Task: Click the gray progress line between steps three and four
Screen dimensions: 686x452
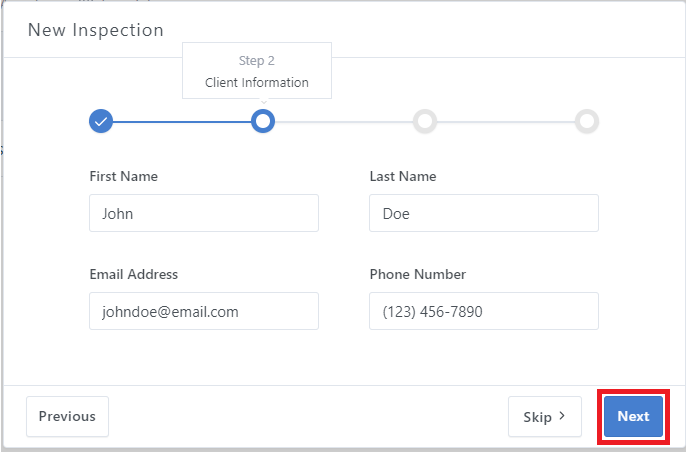Action: (x=506, y=121)
